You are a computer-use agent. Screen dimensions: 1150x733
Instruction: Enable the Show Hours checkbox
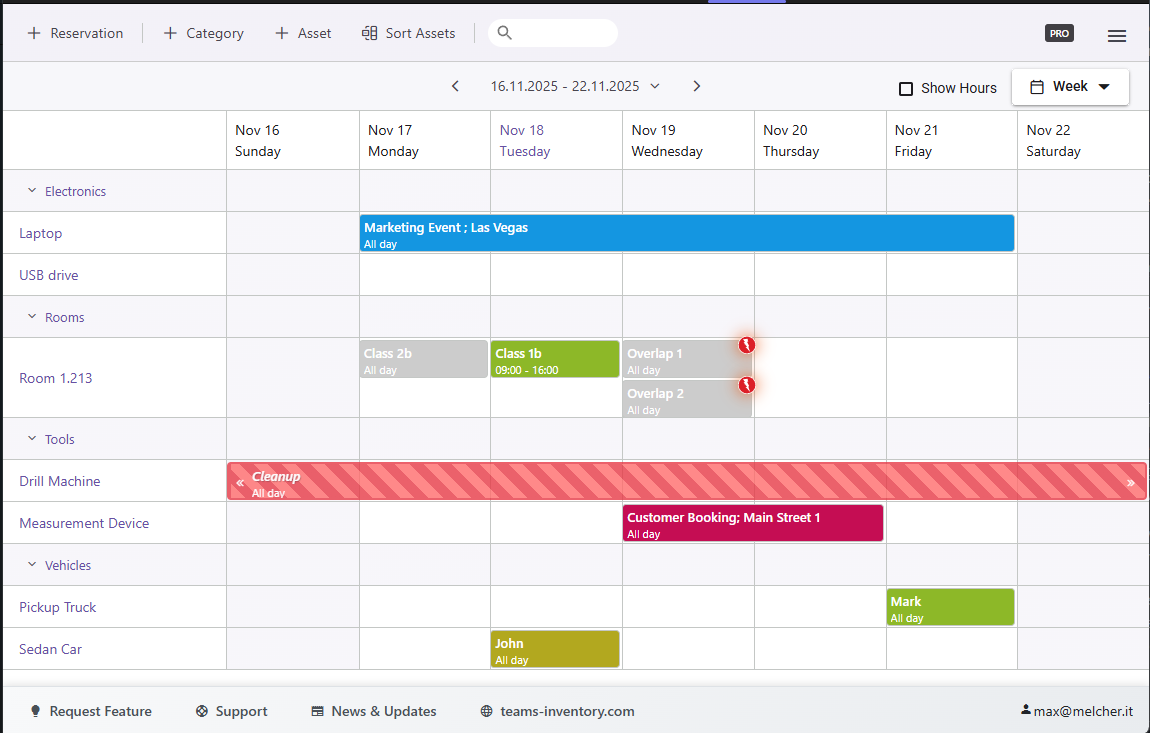click(906, 88)
